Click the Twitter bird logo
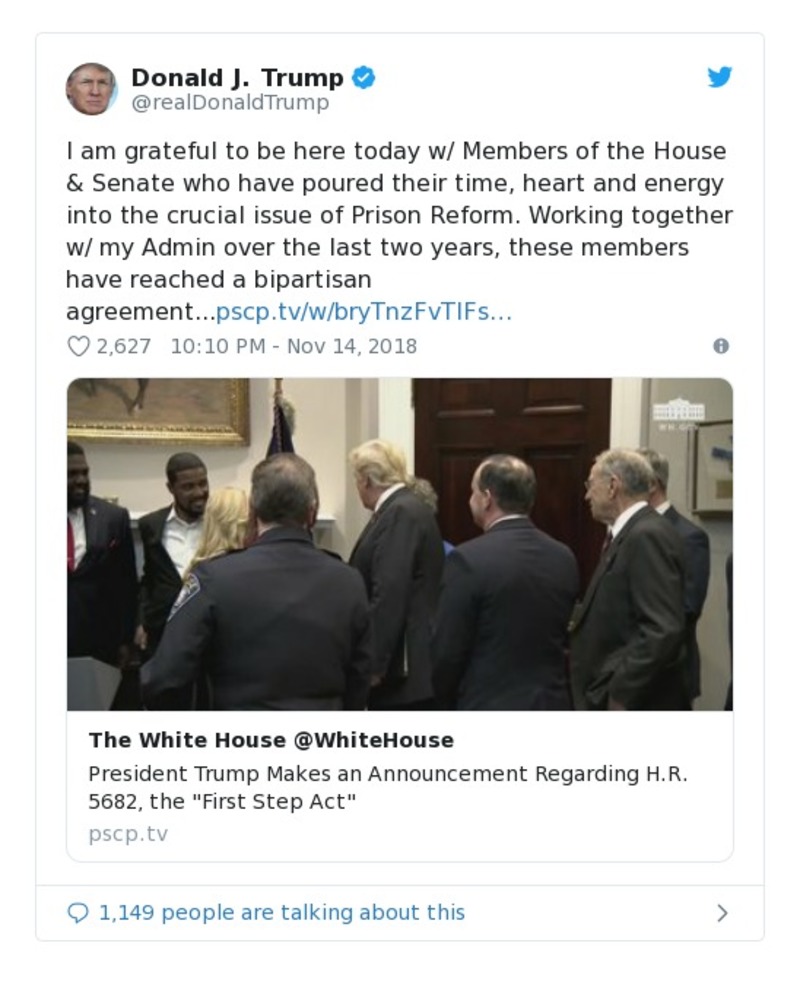 coord(720,76)
